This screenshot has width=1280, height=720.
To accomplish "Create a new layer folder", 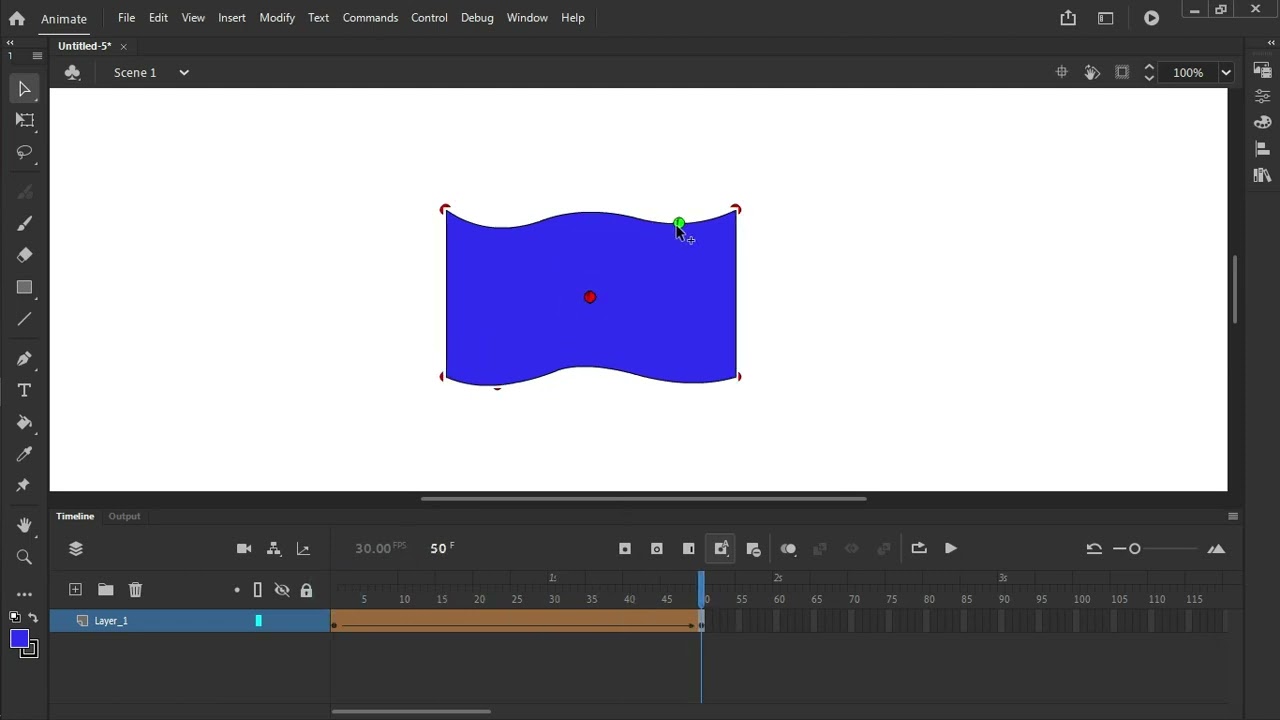I will pyautogui.click(x=105, y=590).
